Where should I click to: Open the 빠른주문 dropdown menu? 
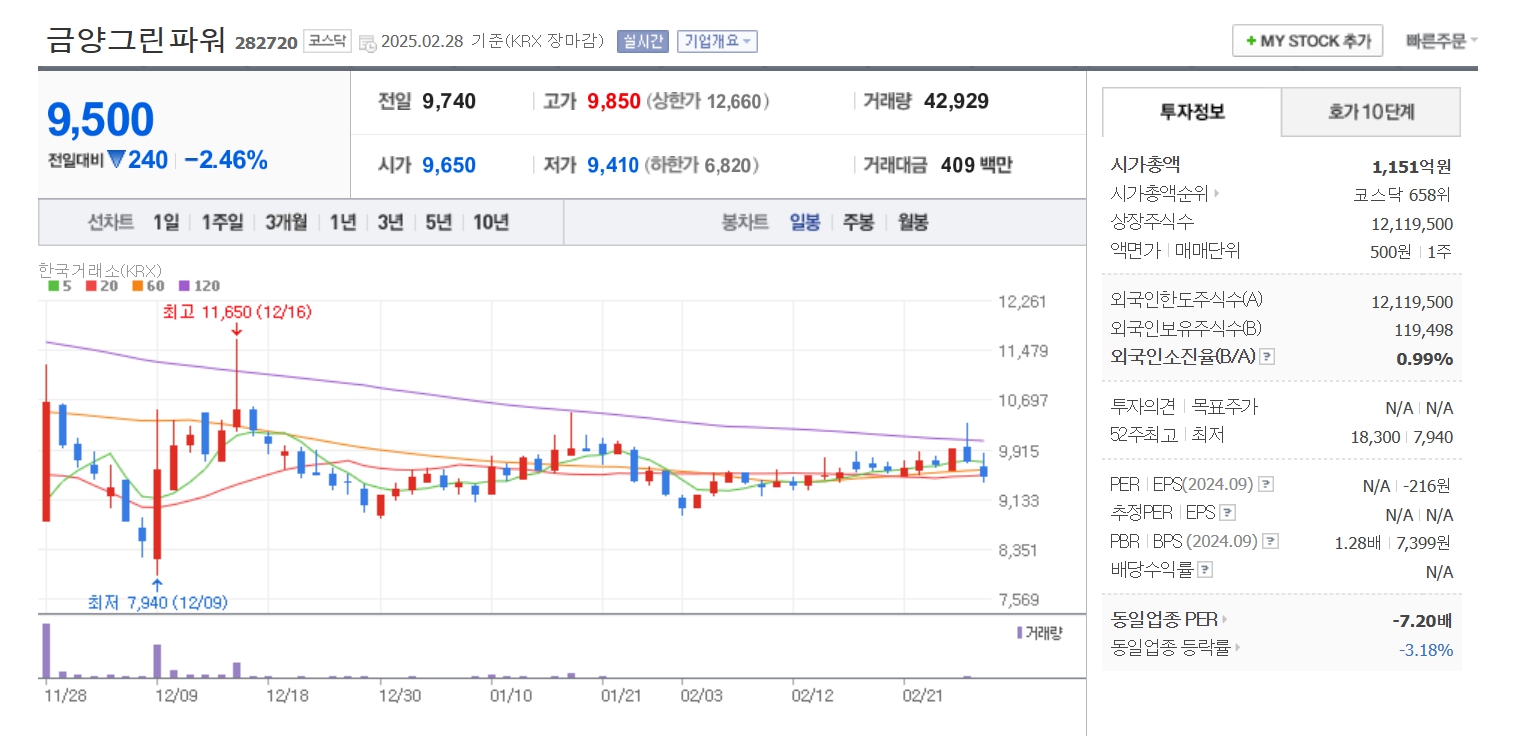tap(1441, 41)
